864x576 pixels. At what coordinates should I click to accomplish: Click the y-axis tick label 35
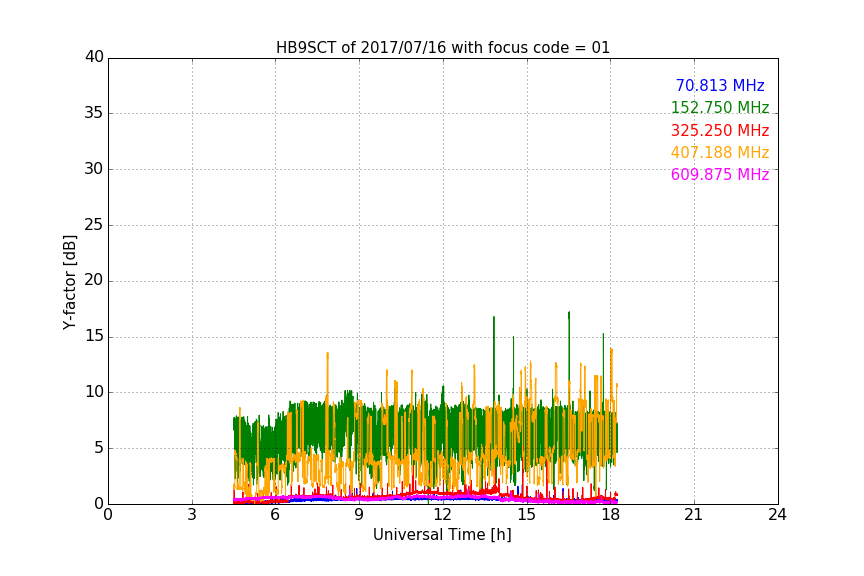click(94, 113)
